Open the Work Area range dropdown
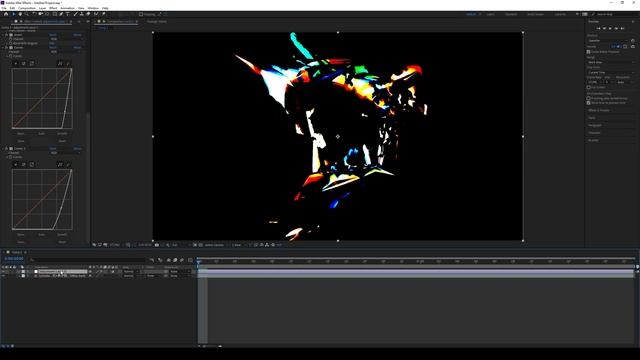The height and width of the screenshot is (360, 640). [x=611, y=62]
